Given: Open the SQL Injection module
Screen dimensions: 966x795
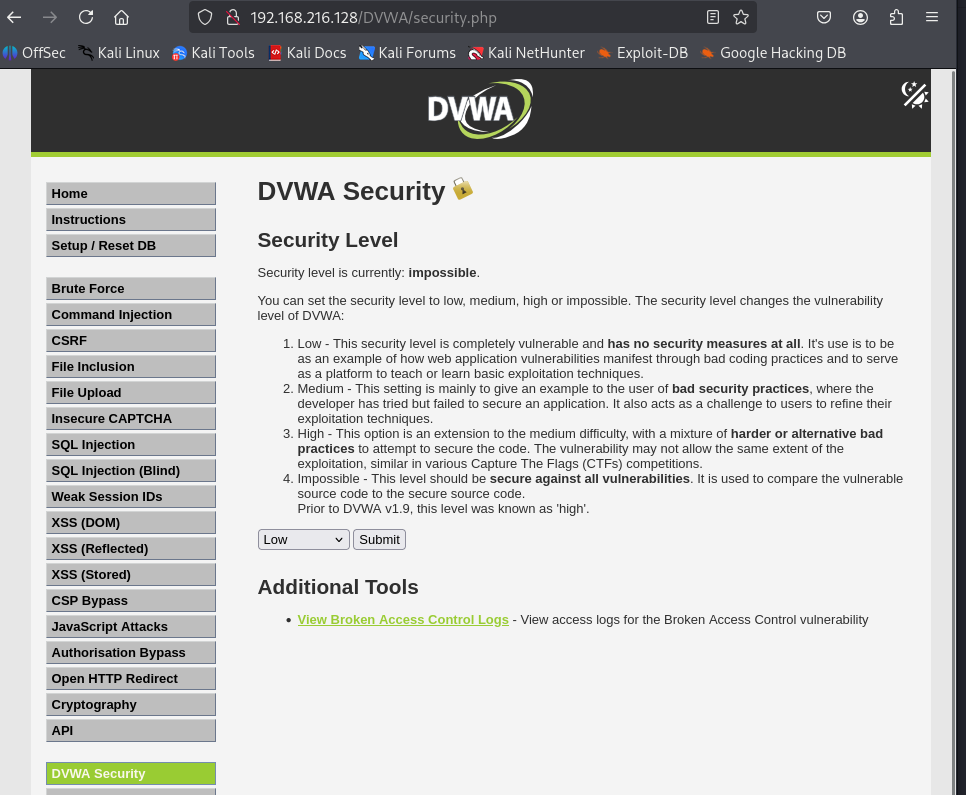Looking at the screenshot, I should [131, 444].
